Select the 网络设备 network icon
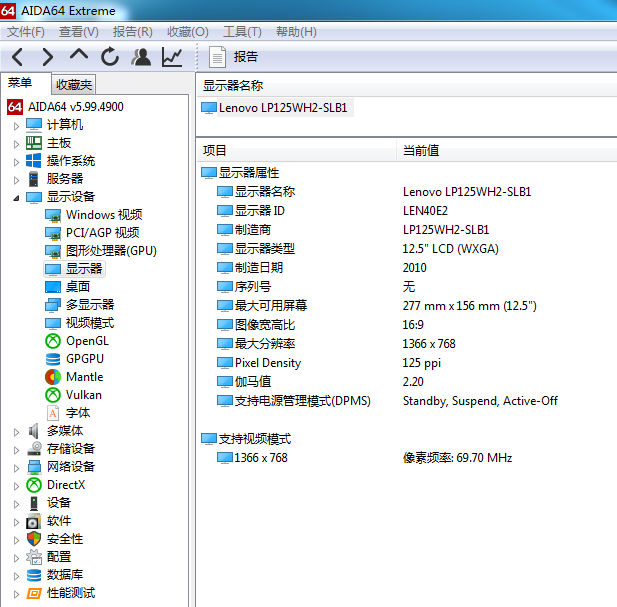 pos(34,467)
